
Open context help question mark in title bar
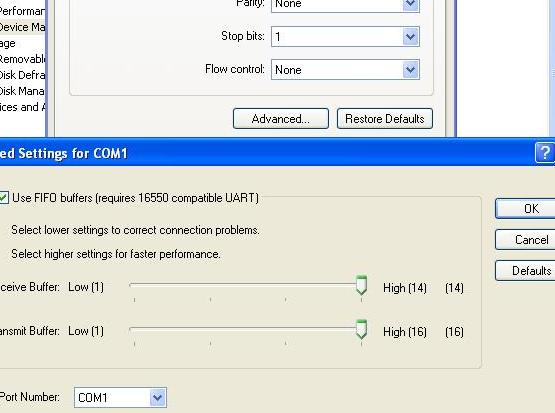pyautogui.click(x=544, y=153)
